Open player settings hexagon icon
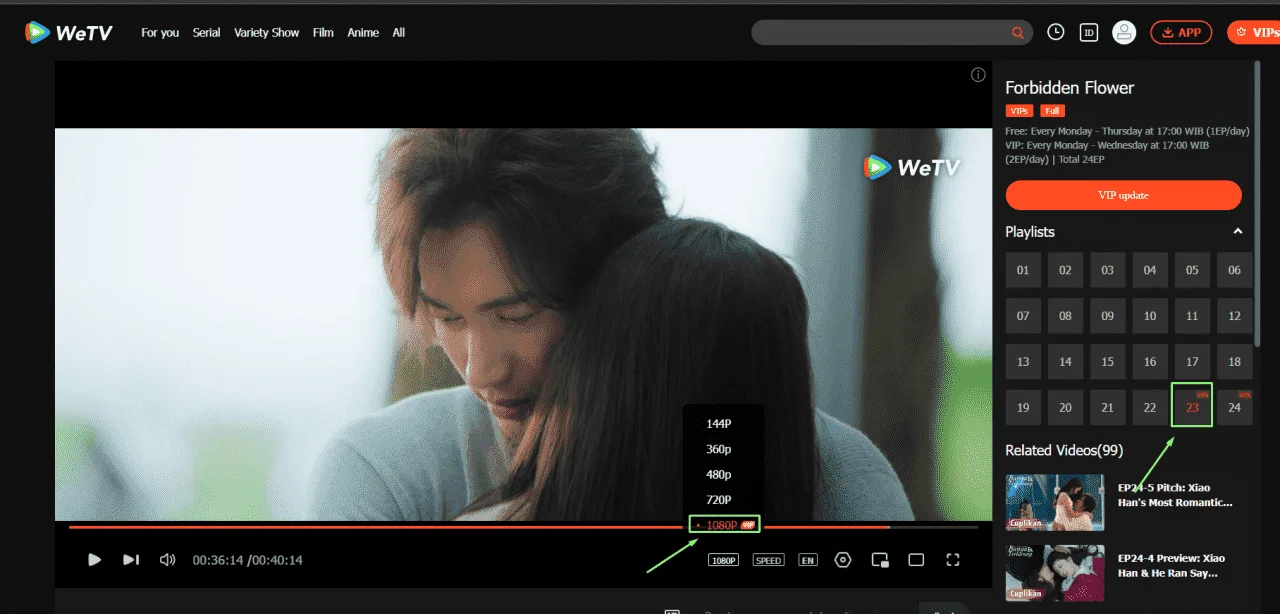This screenshot has width=1280, height=614. (843, 560)
